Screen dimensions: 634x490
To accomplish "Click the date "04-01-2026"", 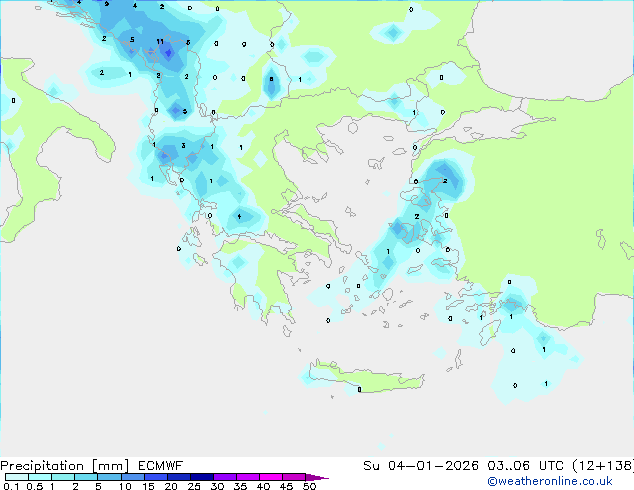I will point(433,466).
